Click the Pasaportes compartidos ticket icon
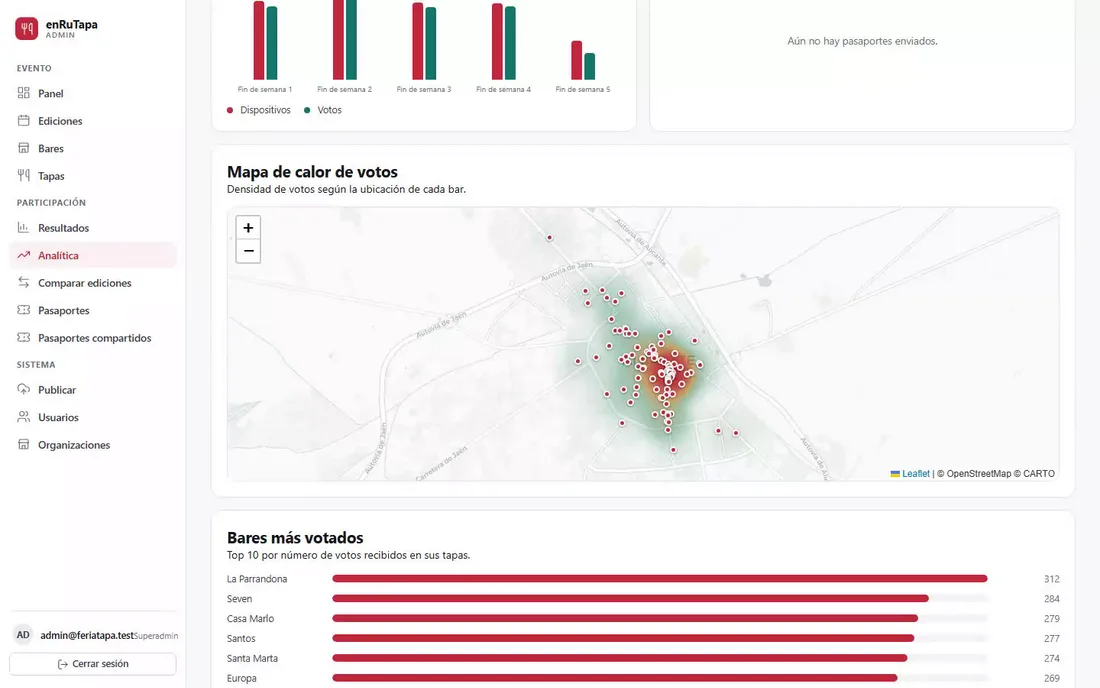 [x=24, y=337]
